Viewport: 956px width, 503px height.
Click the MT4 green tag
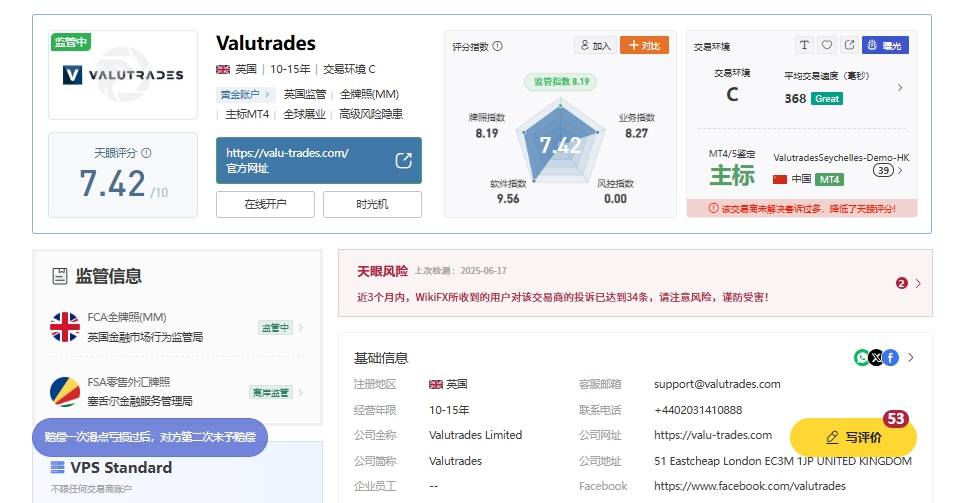pyautogui.click(x=829, y=179)
